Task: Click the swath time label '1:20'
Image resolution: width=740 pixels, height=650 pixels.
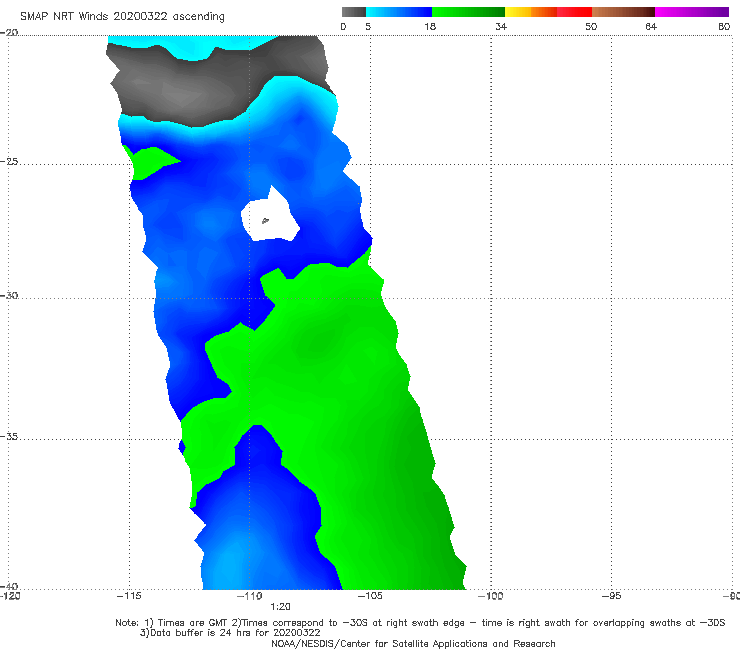Action: pyautogui.click(x=280, y=607)
